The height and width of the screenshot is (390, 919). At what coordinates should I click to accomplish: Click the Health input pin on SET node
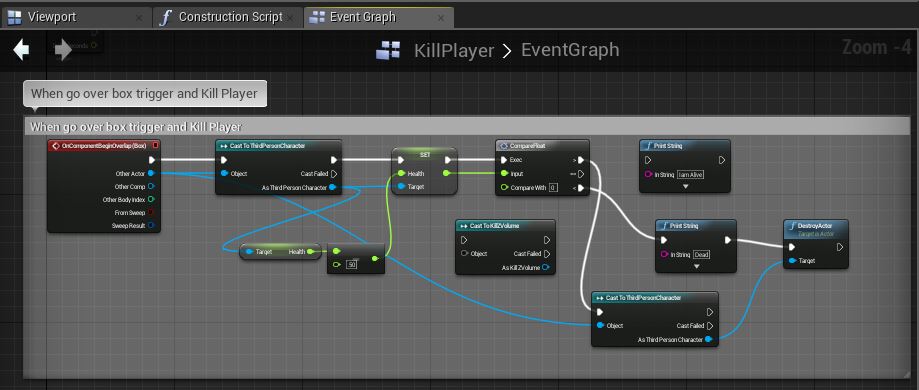click(x=401, y=174)
